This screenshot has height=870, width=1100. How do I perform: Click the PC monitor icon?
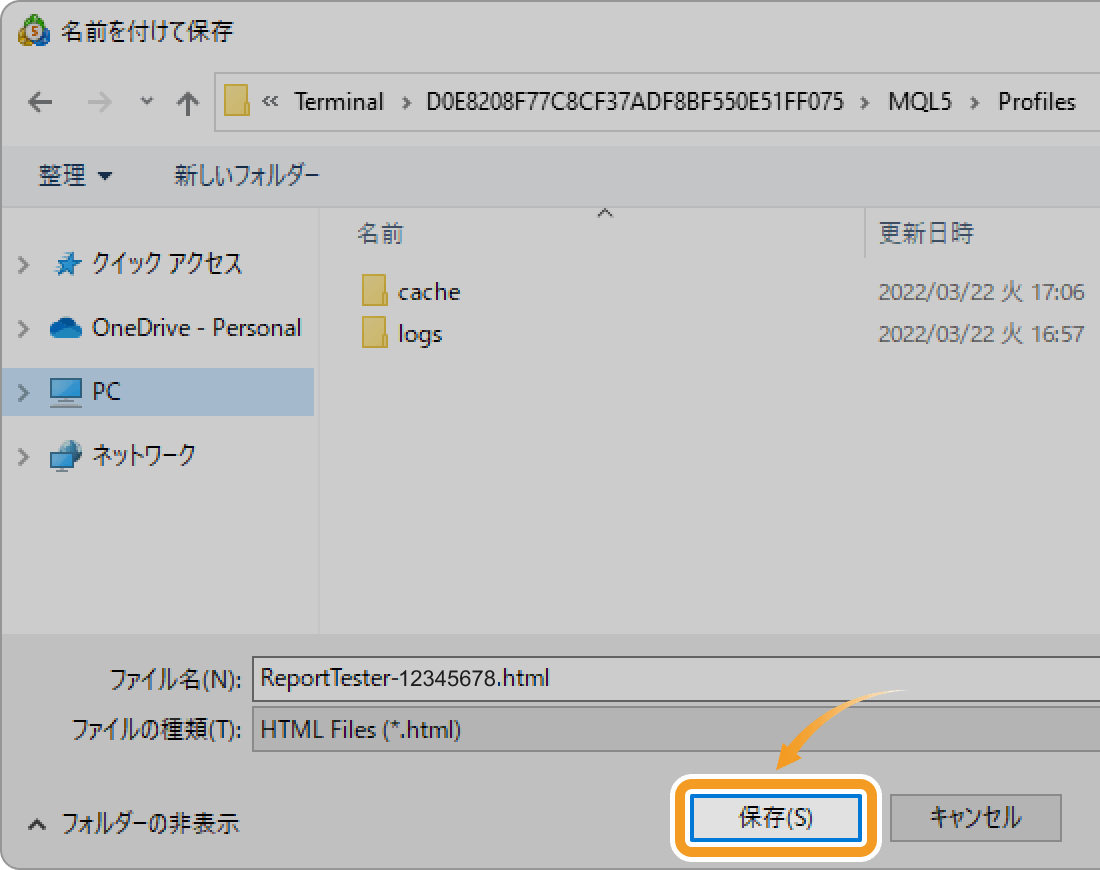[x=66, y=392]
